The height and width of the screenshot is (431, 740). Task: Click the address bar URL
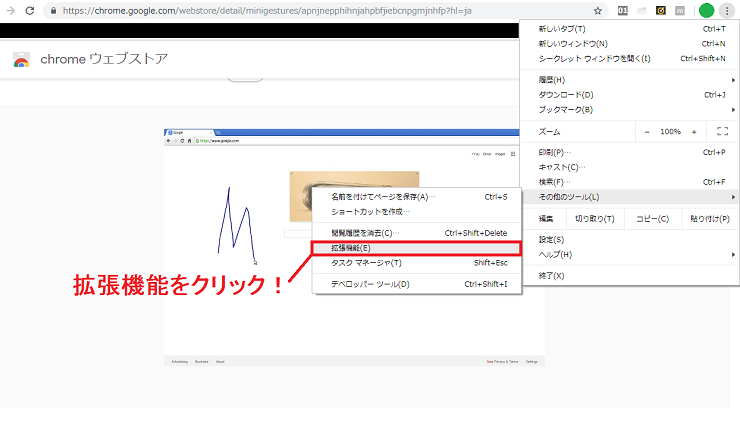[x=267, y=10]
